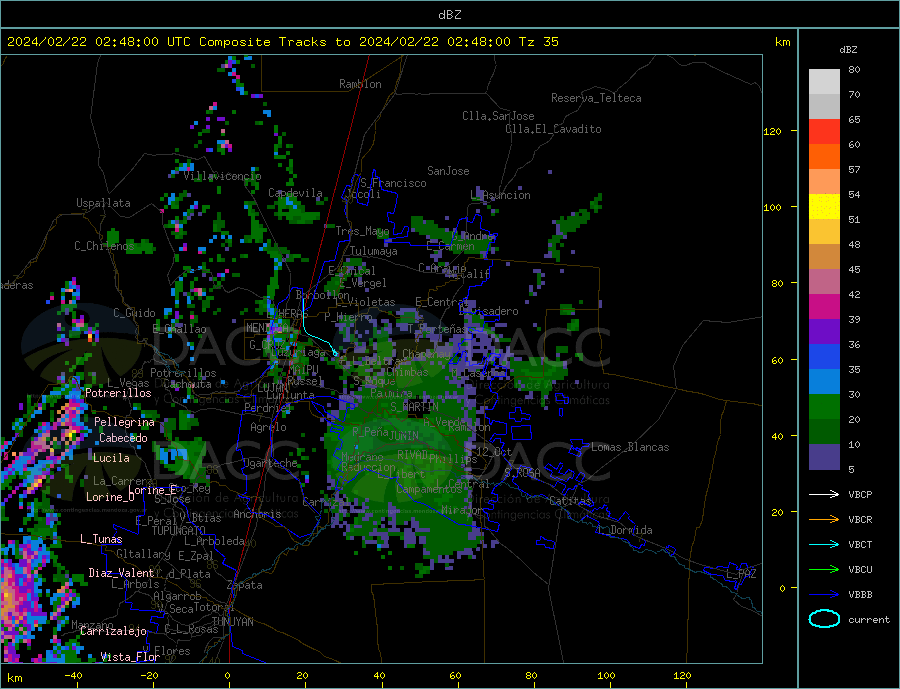Pick the magenta 39 dBZ color swatch
The height and width of the screenshot is (689, 900).
pyautogui.click(x=824, y=307)
